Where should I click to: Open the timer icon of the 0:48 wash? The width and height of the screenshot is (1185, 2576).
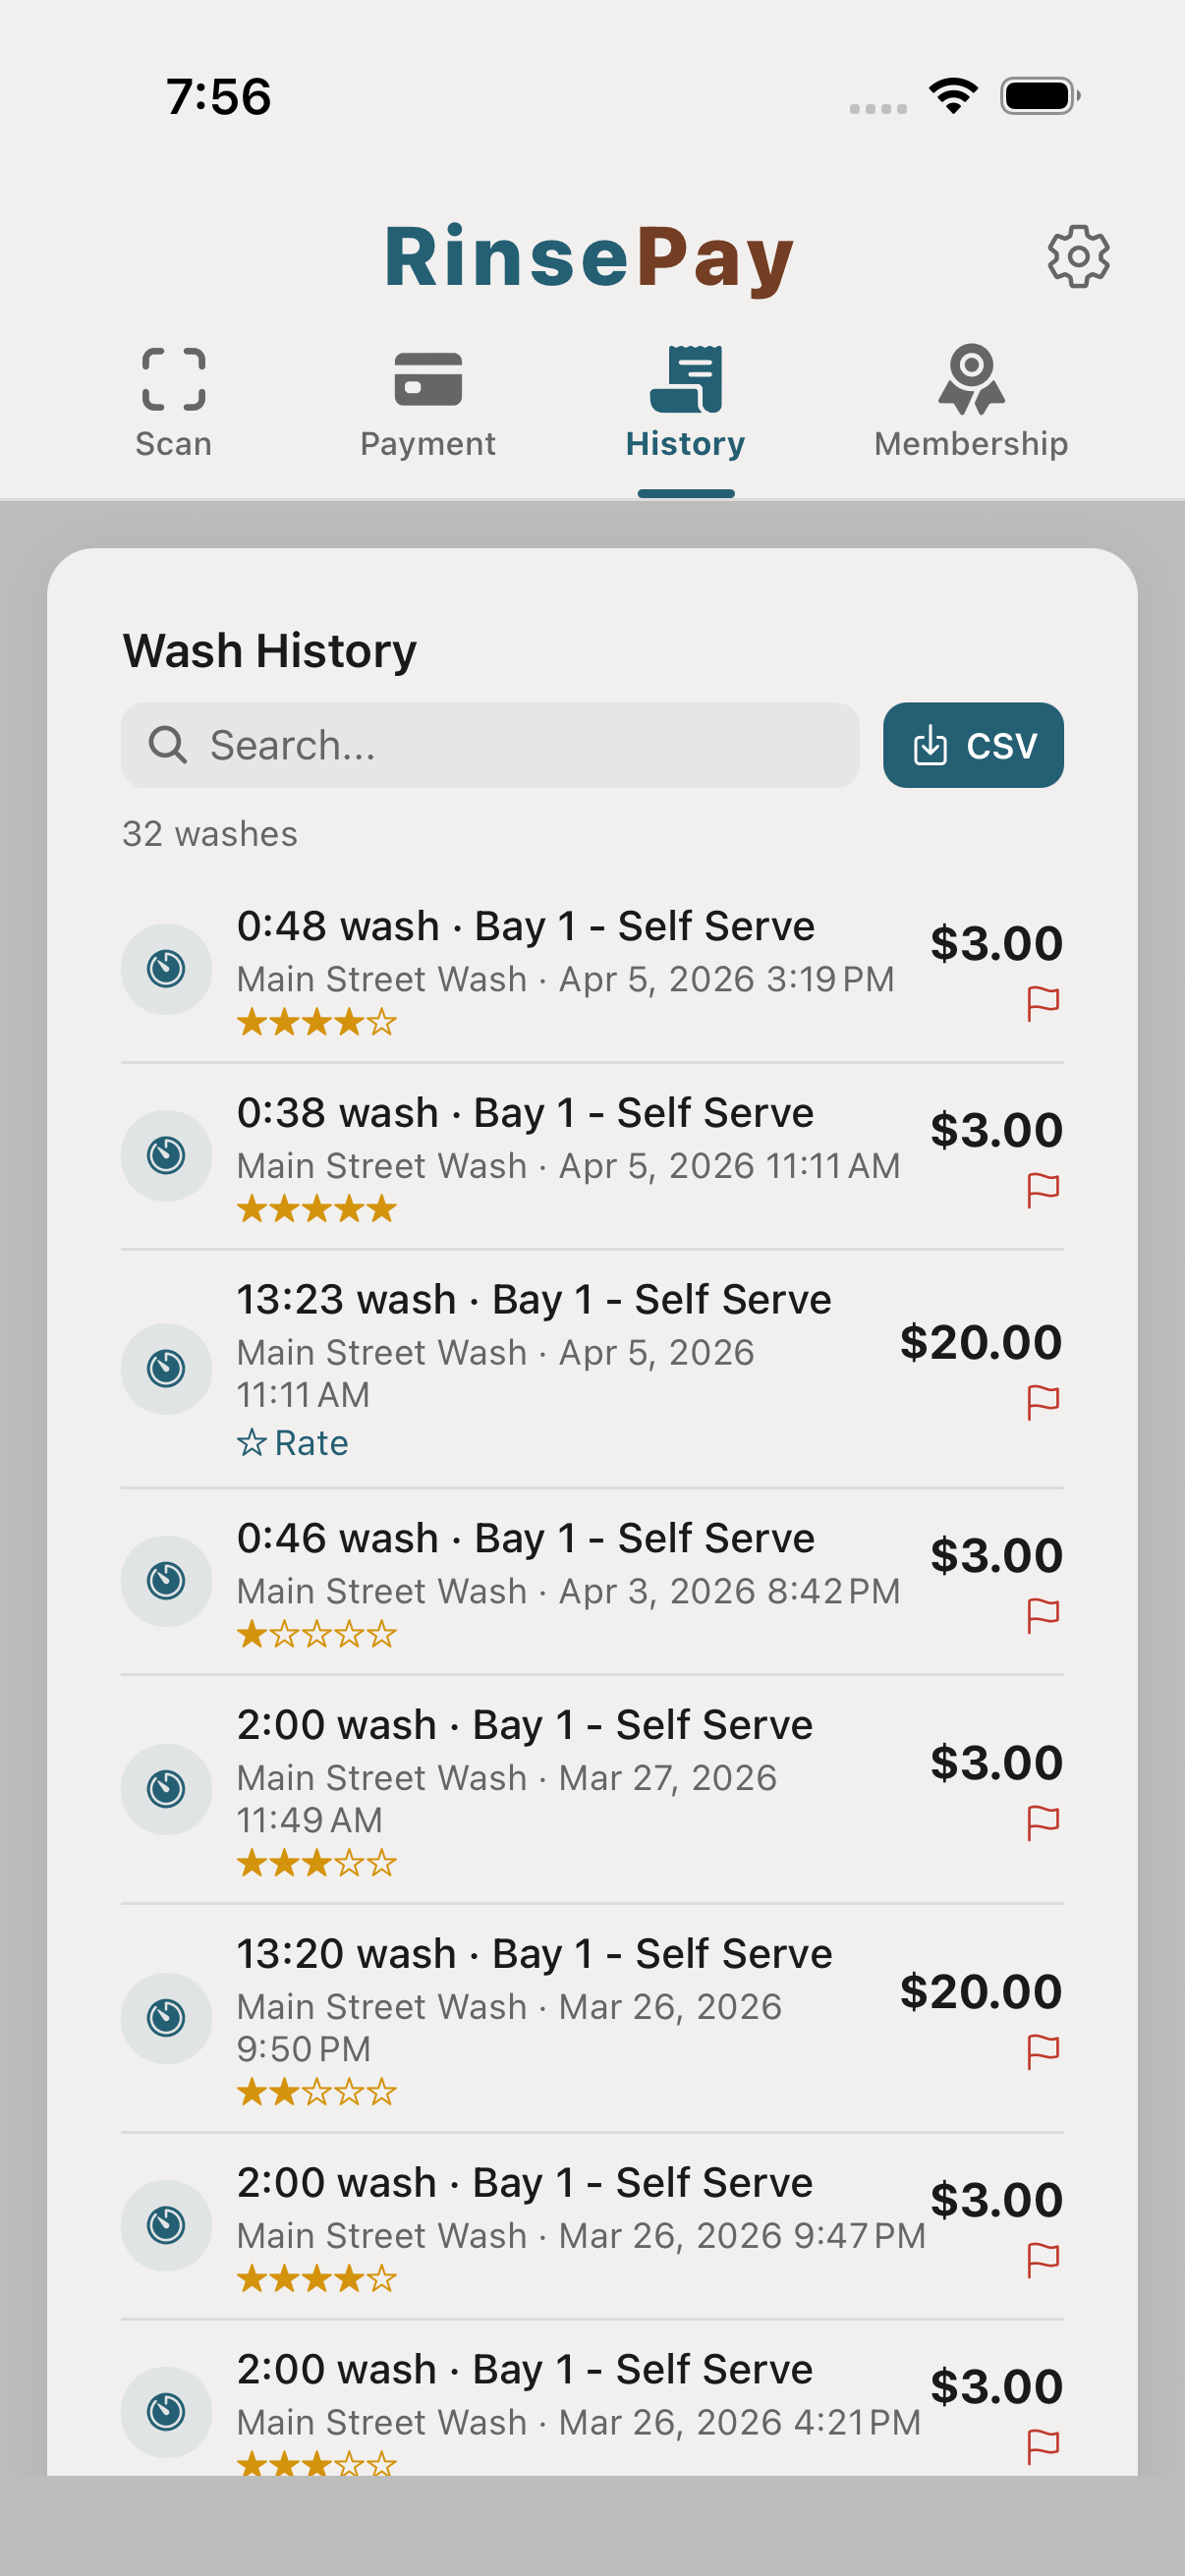(166, 969)
